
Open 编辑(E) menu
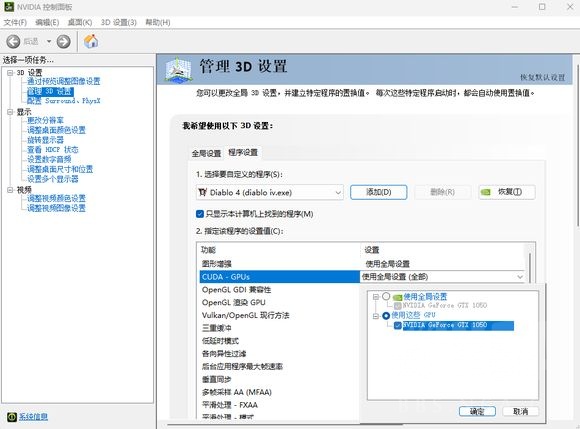point(47,23)
